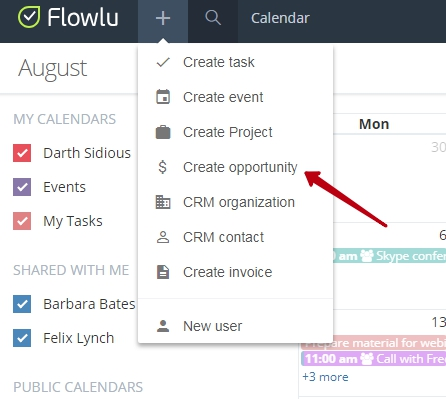Viewport: 446px width, 399px height.
Task: Toggle Felix Lynch shared calendar checkbox
Action: (22, 338)
